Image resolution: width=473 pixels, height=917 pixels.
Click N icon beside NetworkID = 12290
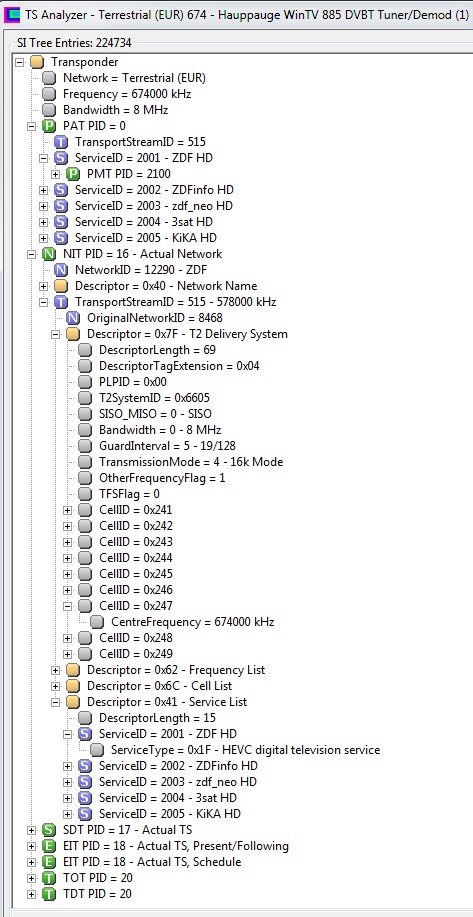[61, 270]
